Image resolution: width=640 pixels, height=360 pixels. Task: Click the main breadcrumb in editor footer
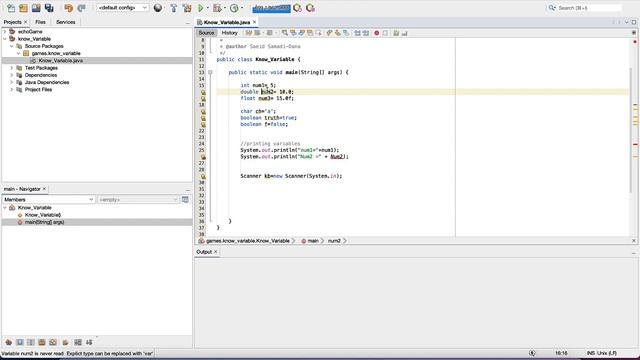click(313, 241)
